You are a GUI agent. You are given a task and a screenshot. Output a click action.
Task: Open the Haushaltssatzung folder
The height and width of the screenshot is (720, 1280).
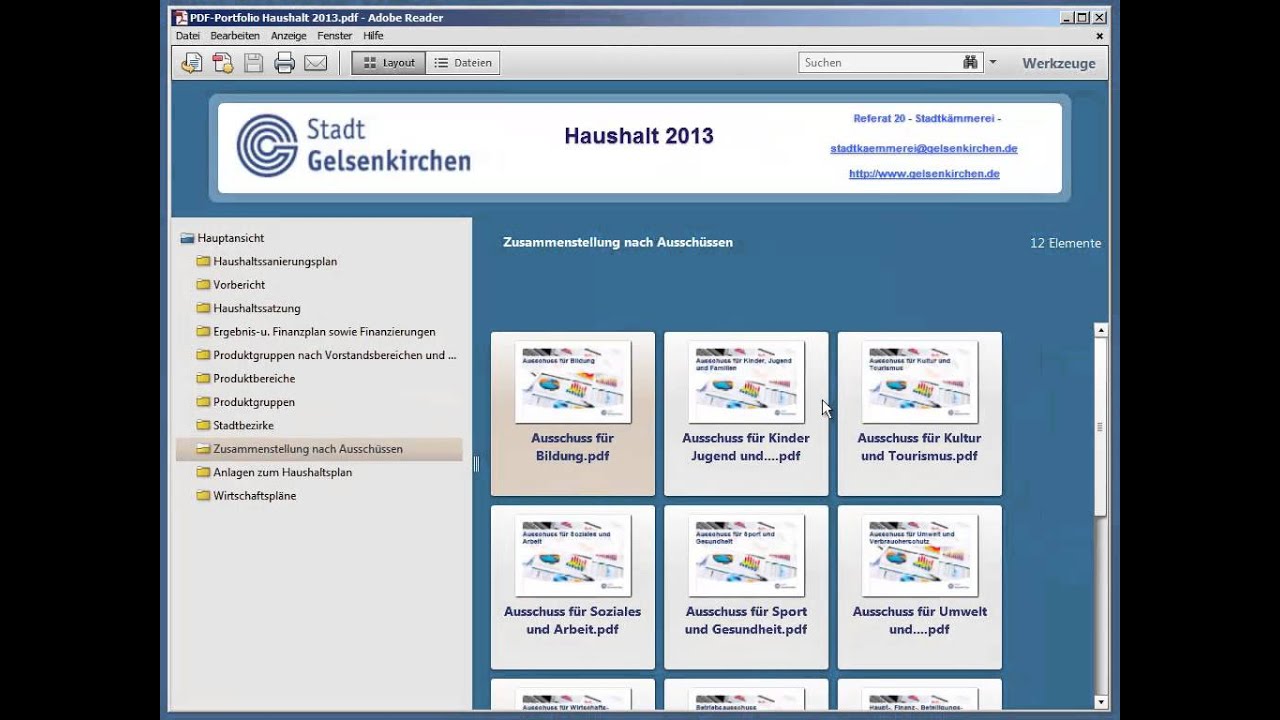(x=257, y=308)
